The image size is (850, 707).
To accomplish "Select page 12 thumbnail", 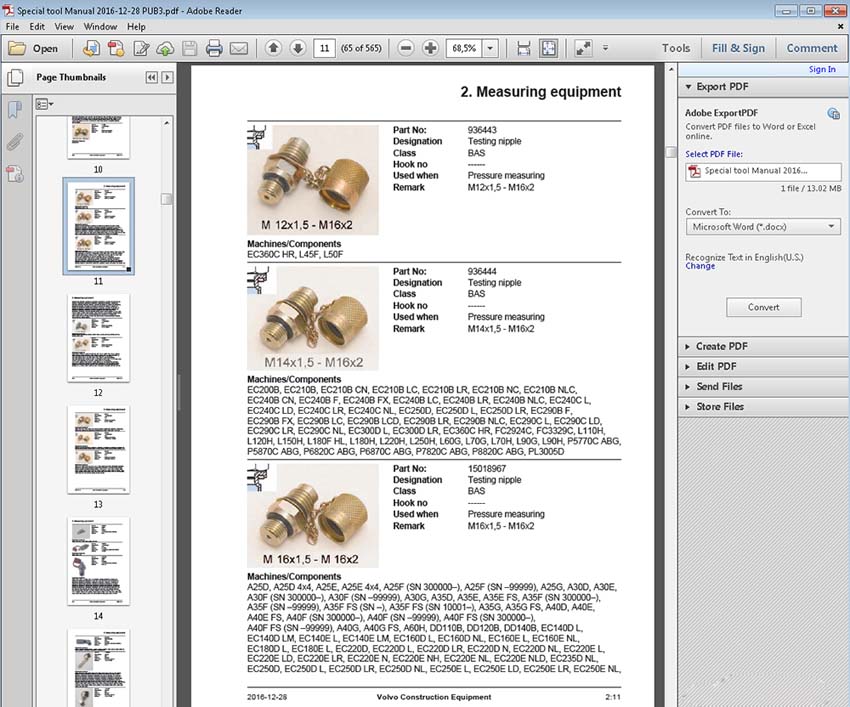I will 98,338.
